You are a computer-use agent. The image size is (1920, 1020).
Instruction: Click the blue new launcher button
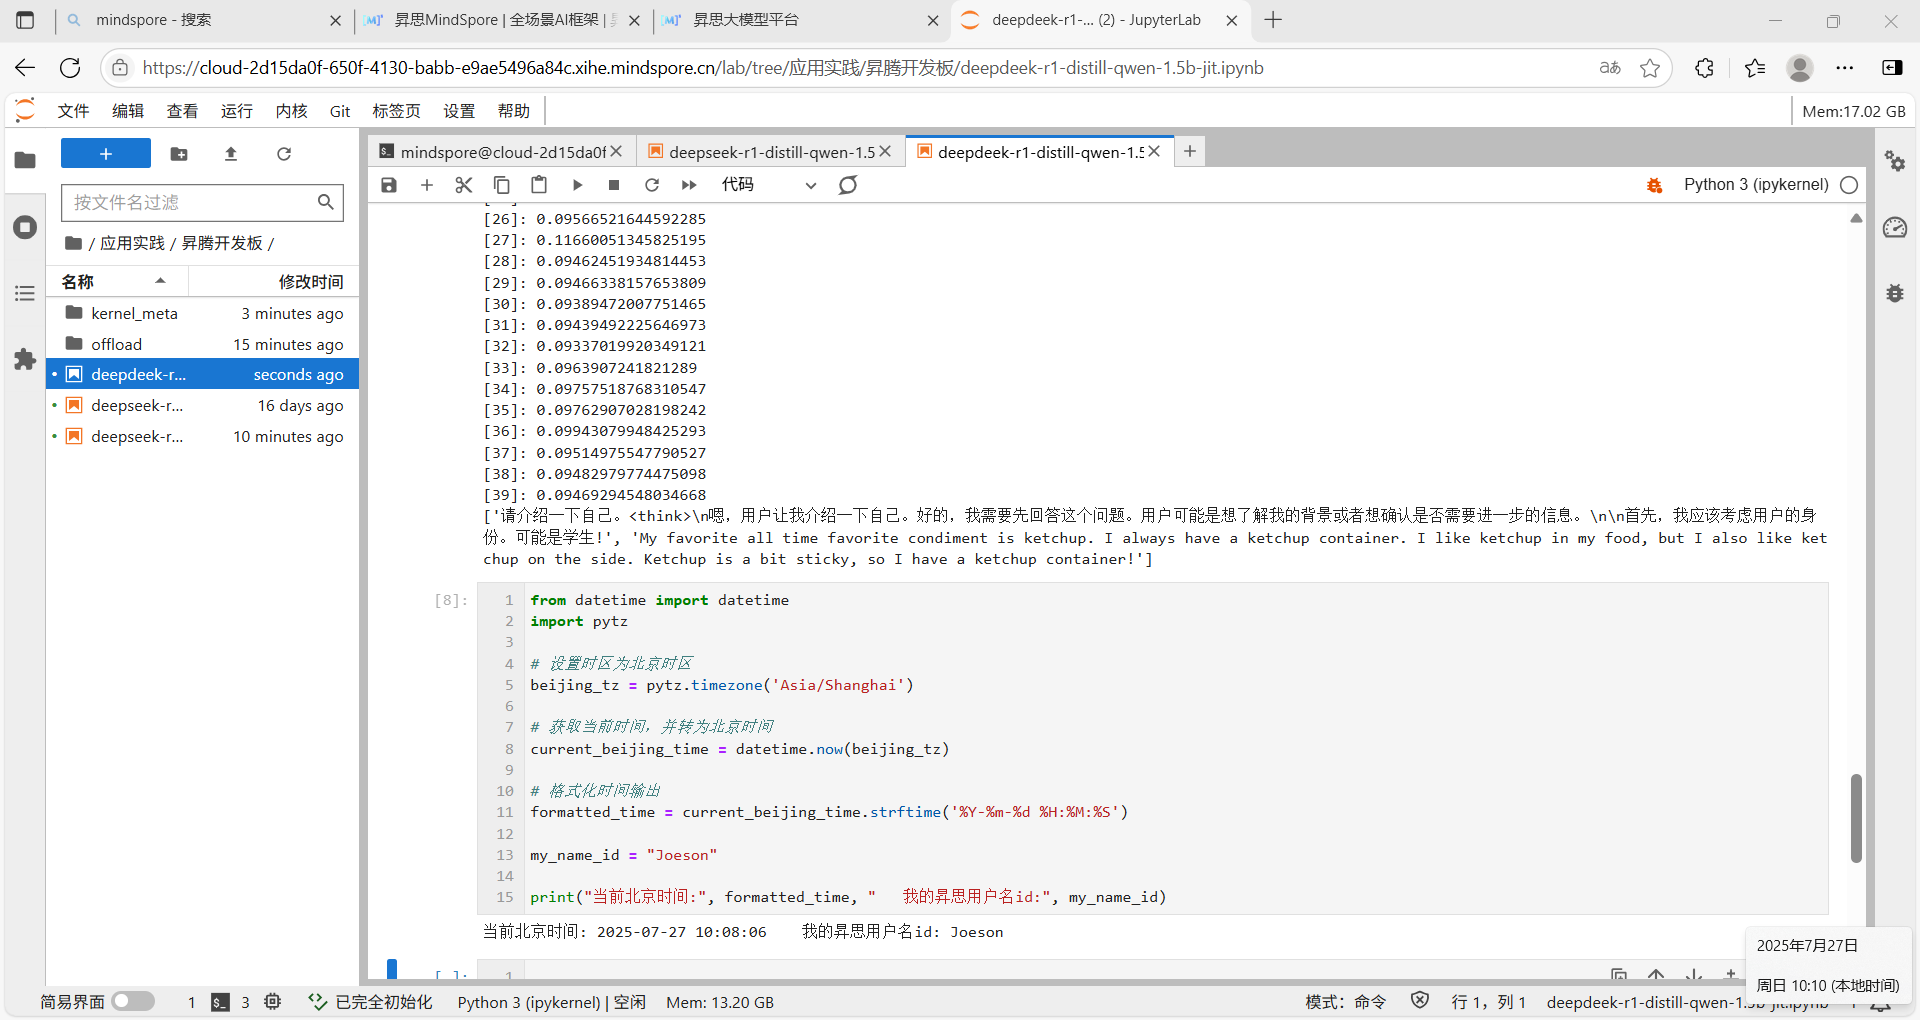pos(106,154)
